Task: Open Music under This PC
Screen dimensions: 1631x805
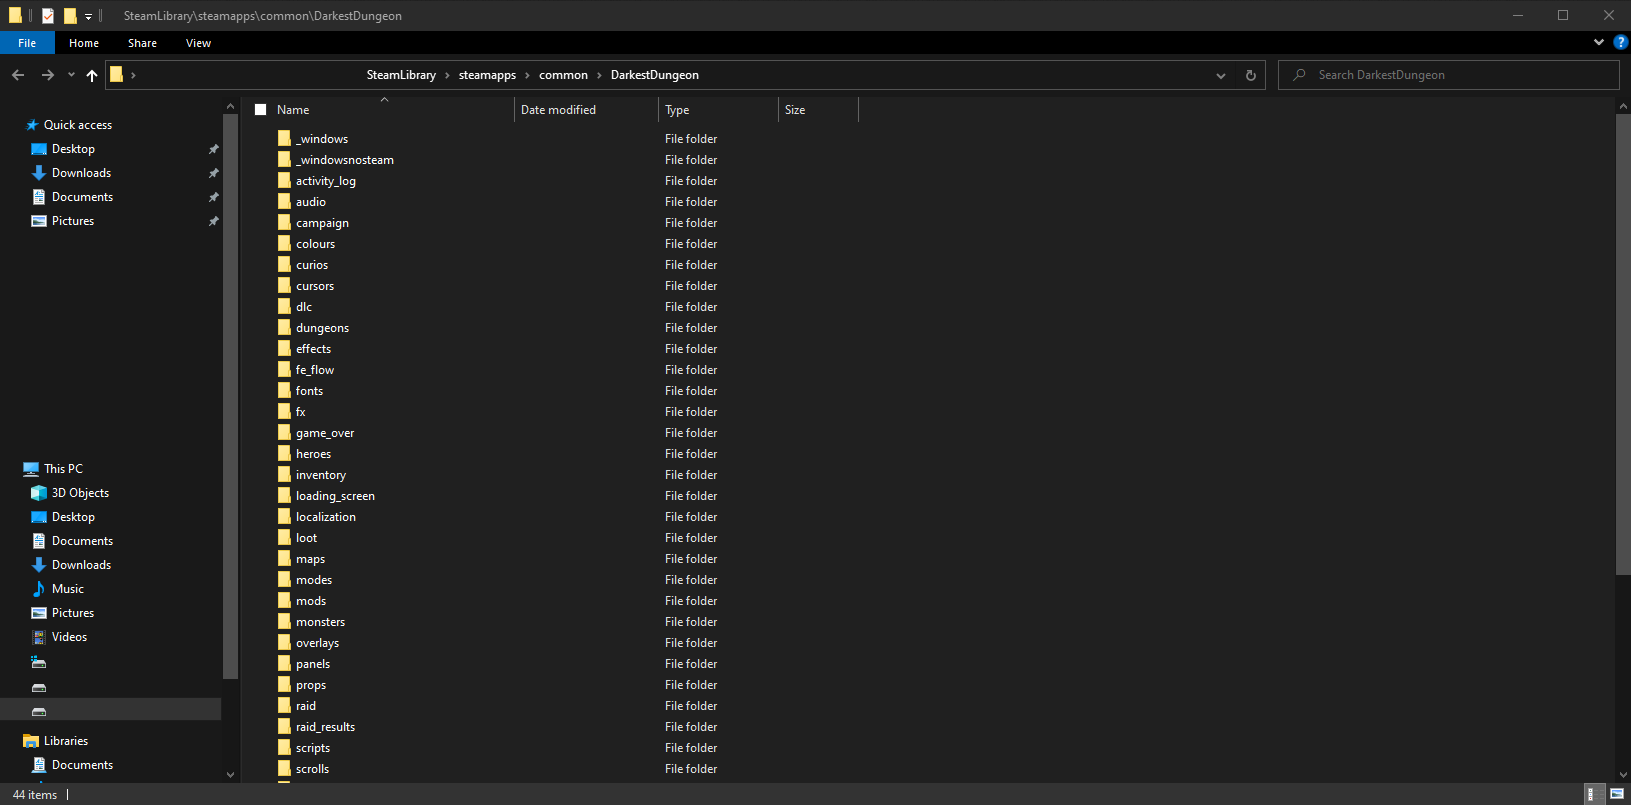Action: click(67, 589)
